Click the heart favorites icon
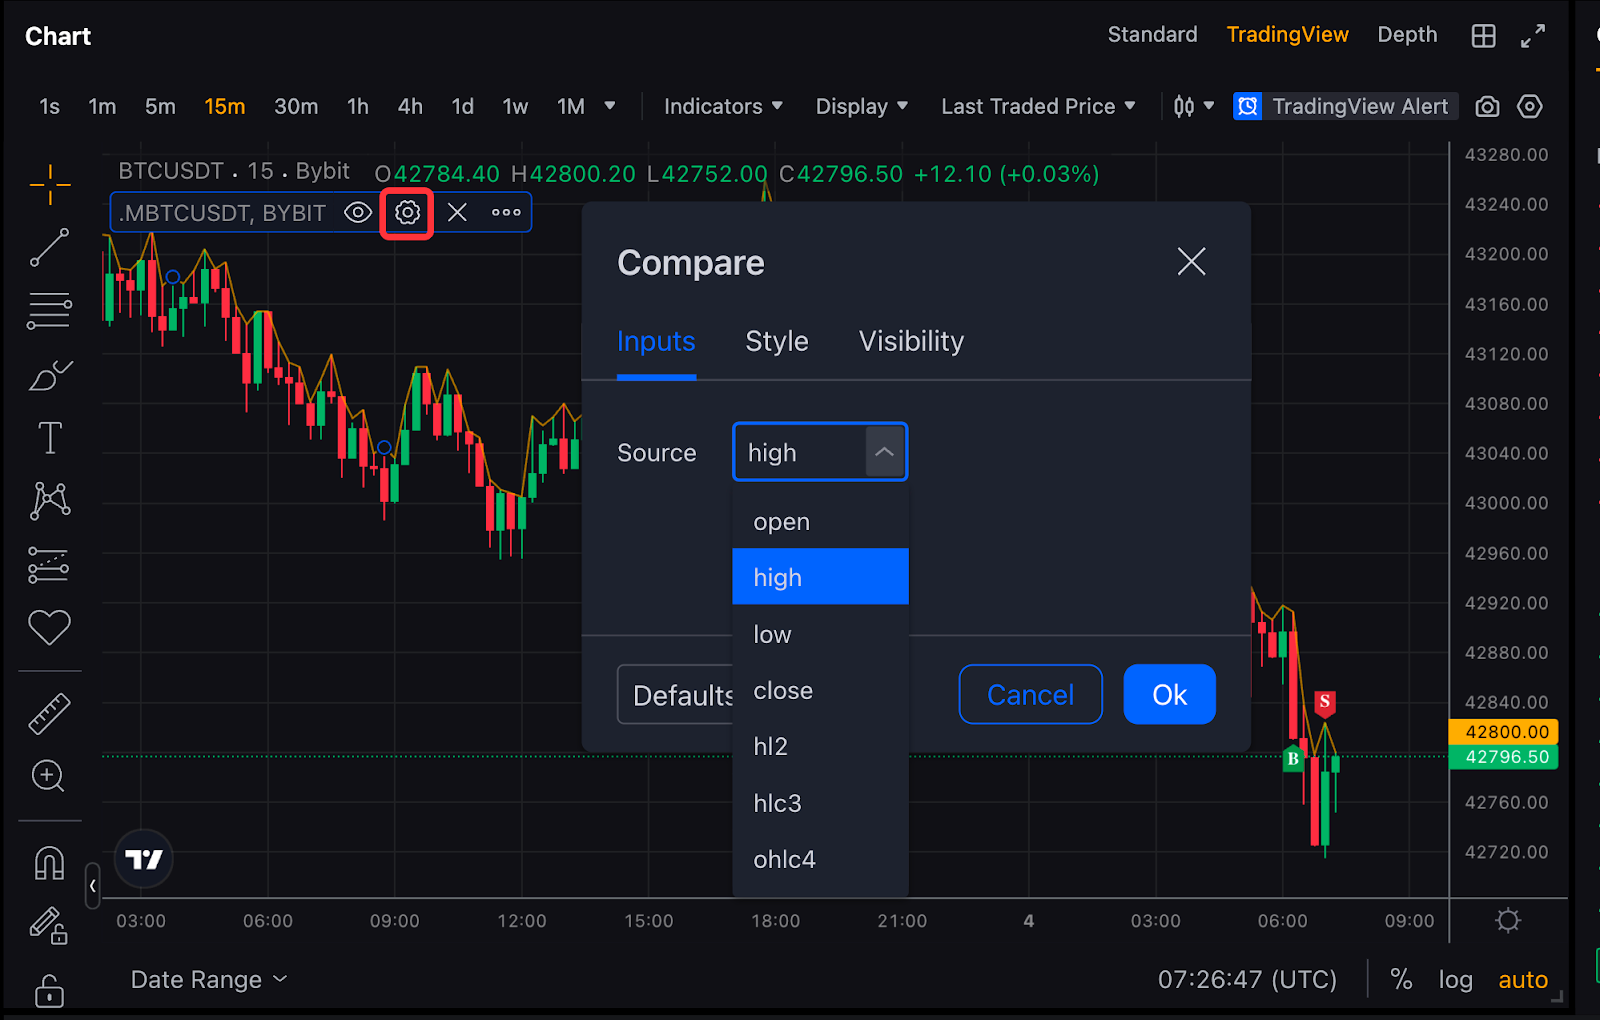Screen dimensions: 1600x1020 pyautogui.click(x=49, y=627)
